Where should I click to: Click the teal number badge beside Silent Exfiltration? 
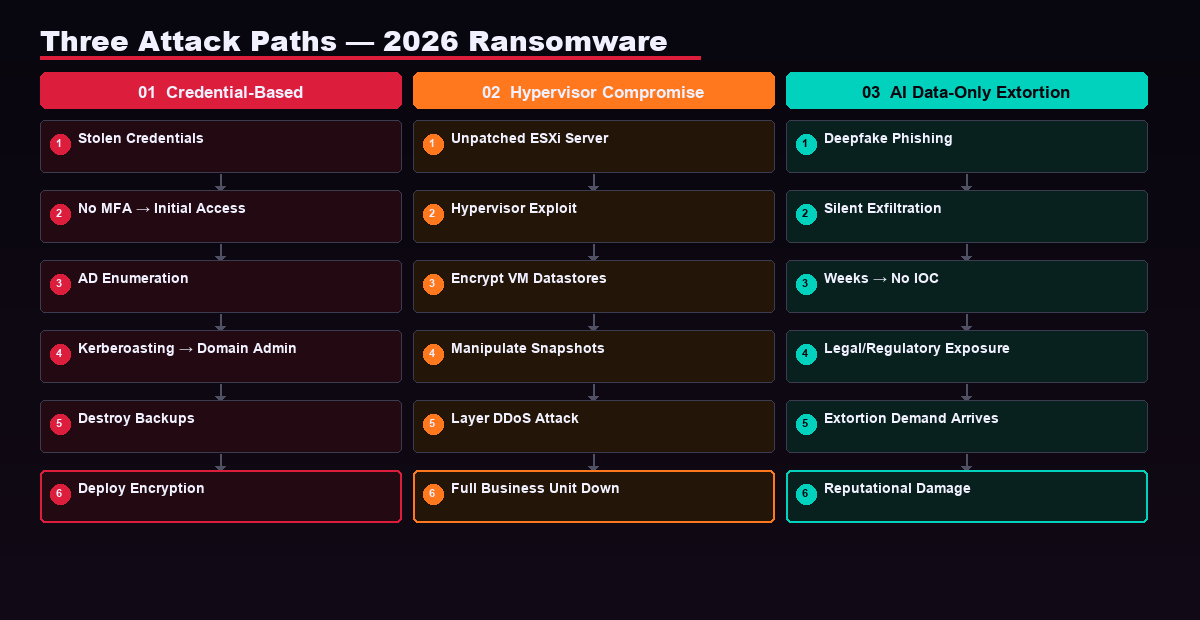coord(806,214)
